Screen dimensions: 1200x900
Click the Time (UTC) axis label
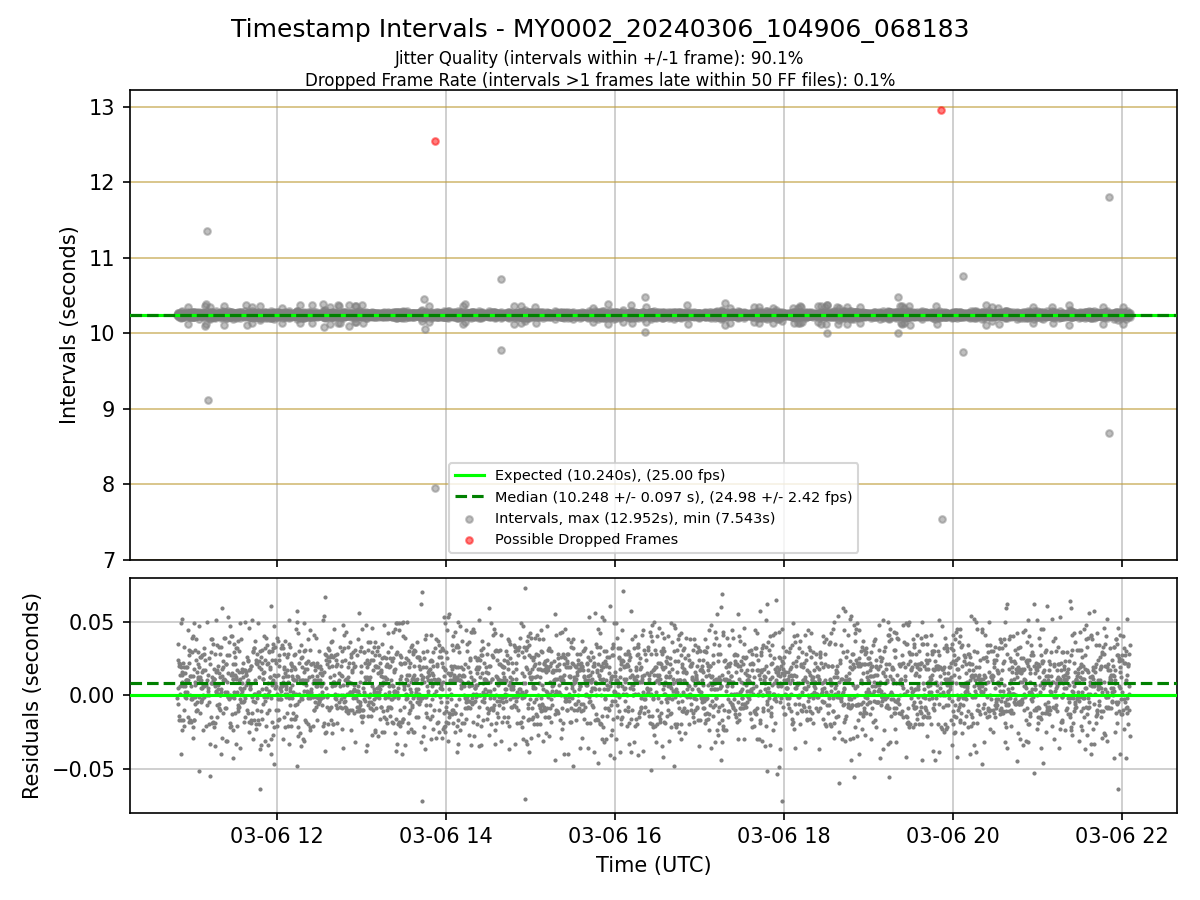point(653,865)
